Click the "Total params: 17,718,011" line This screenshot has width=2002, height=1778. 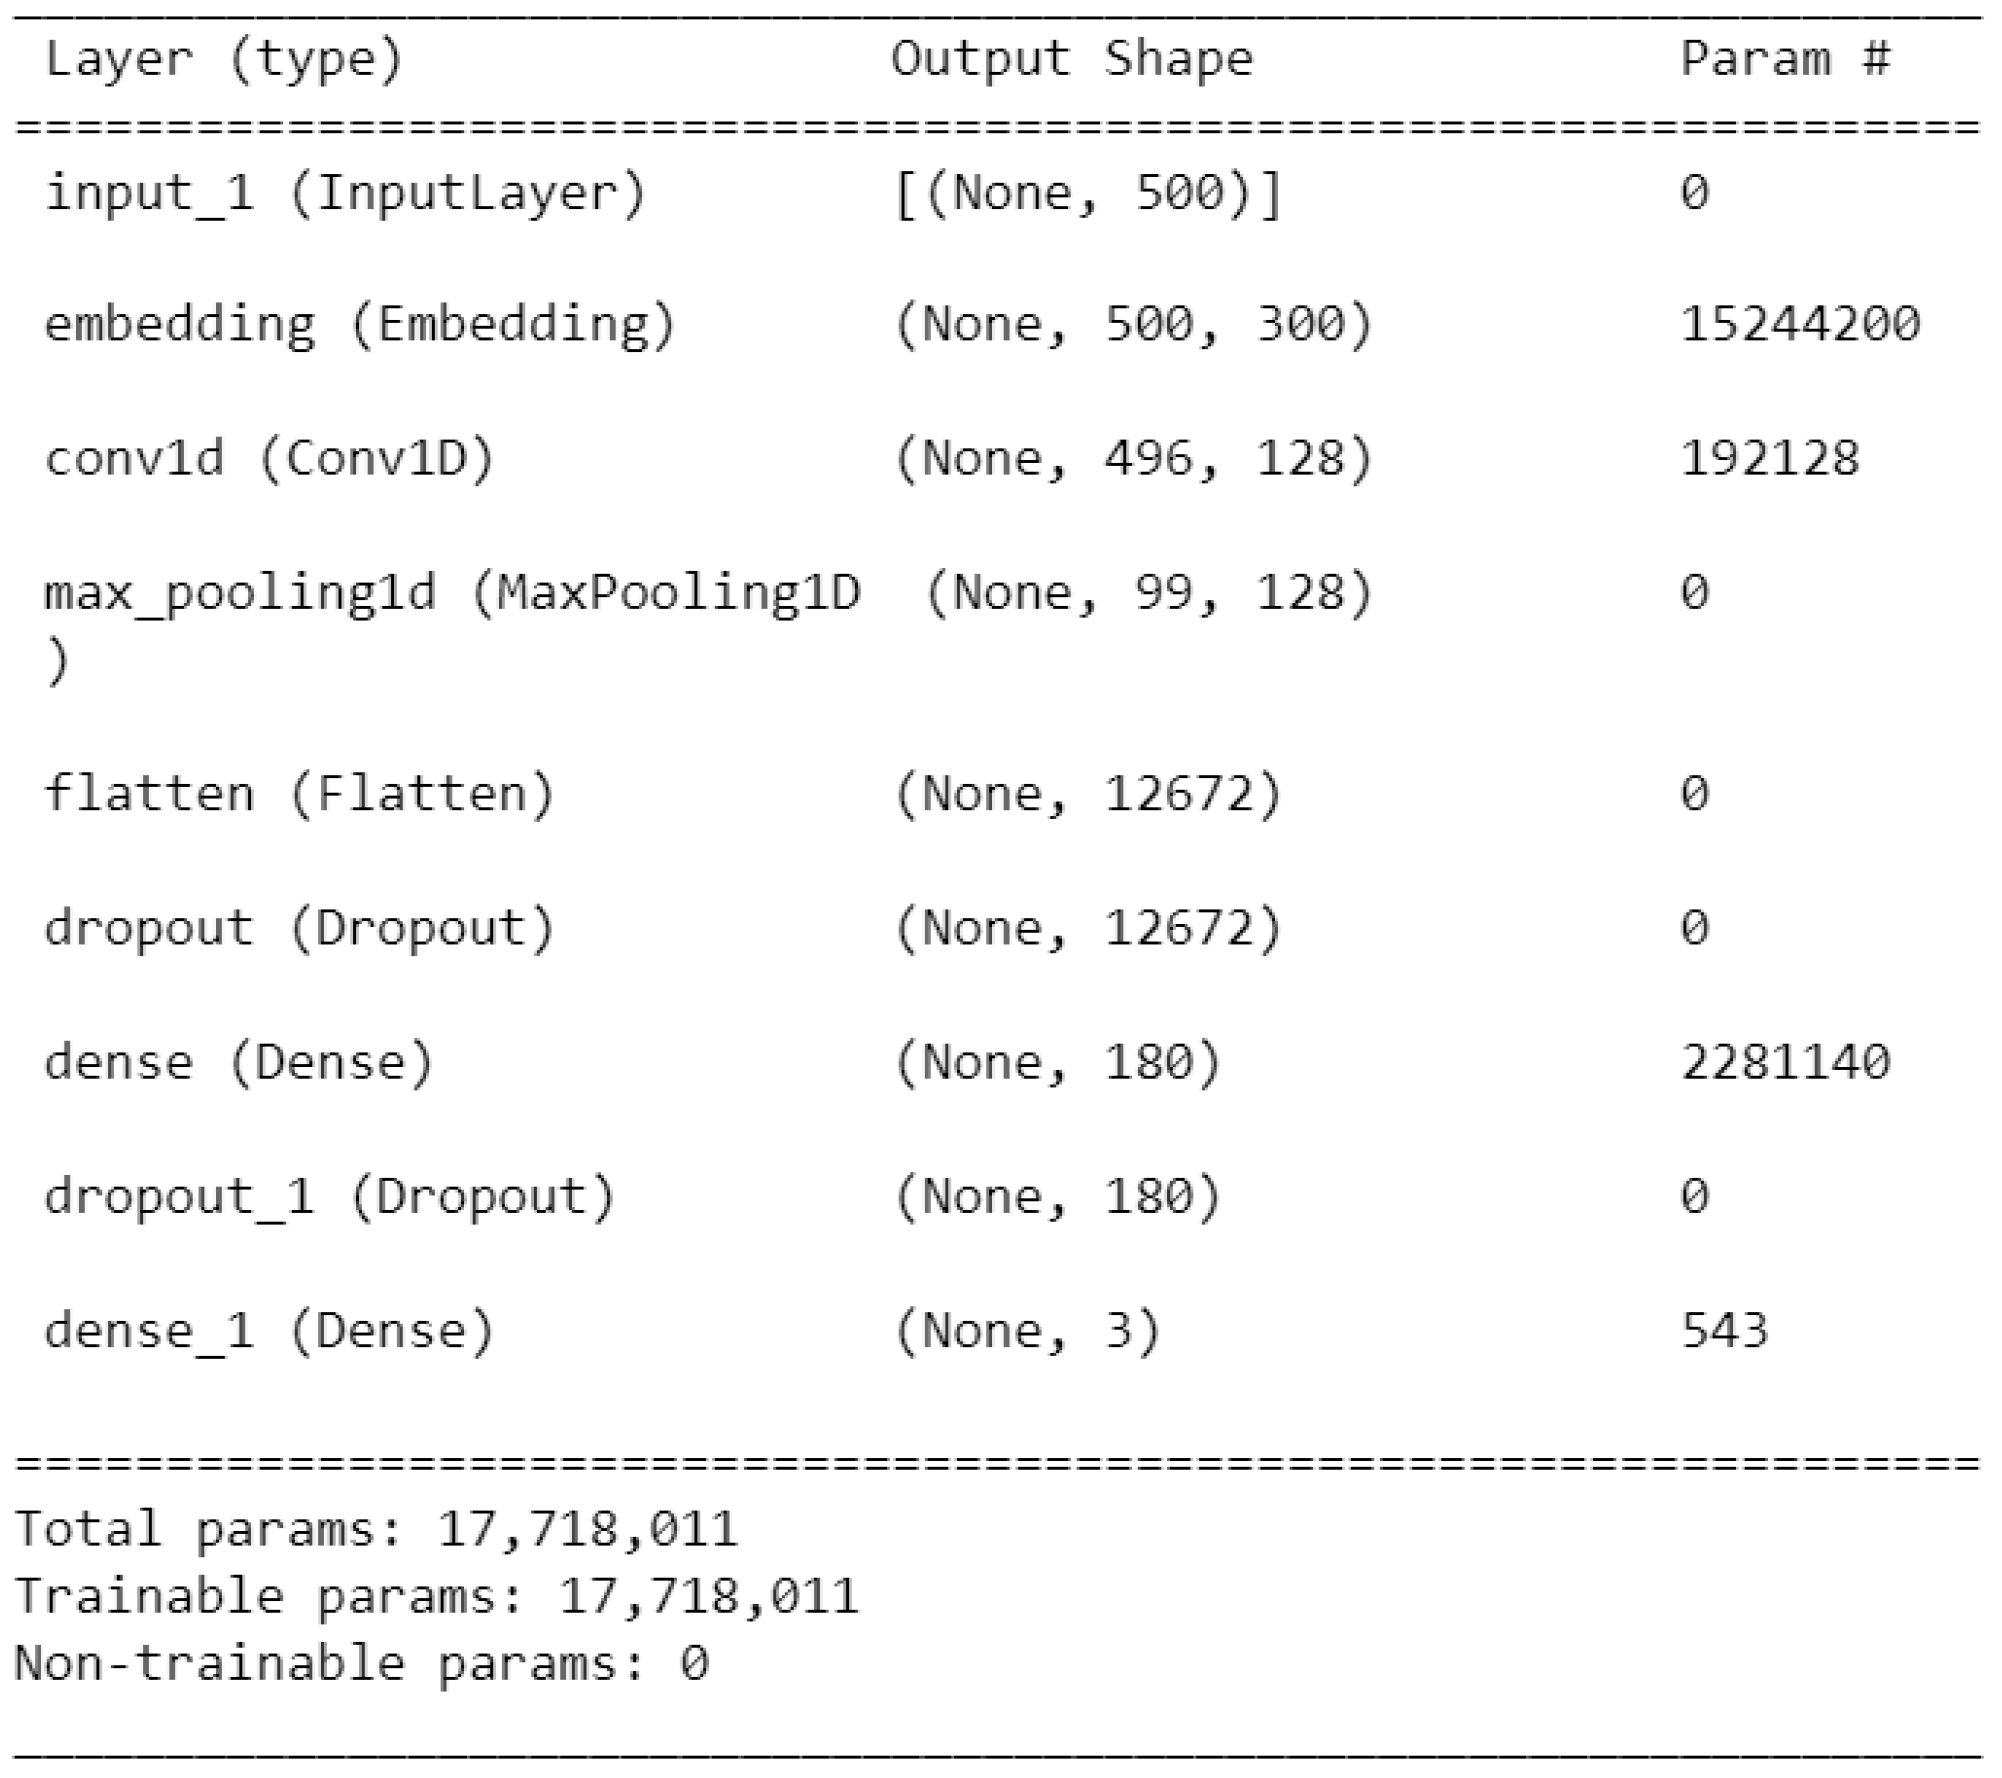(376, 1530)
